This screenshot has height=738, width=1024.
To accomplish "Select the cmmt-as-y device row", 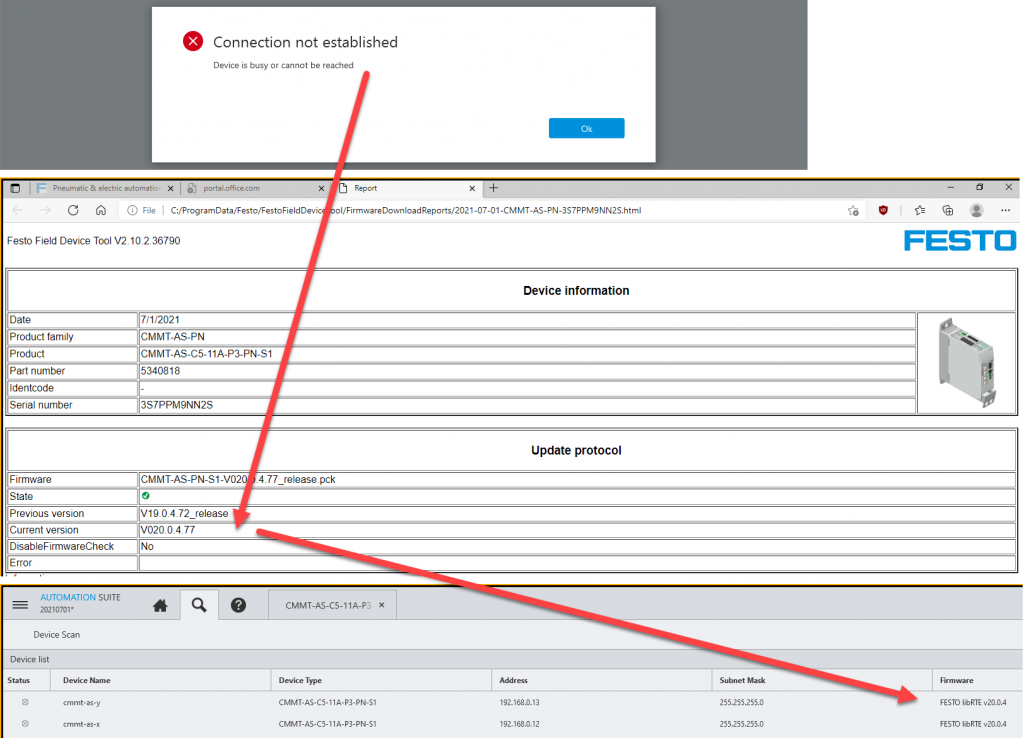I will coord(512,702).
